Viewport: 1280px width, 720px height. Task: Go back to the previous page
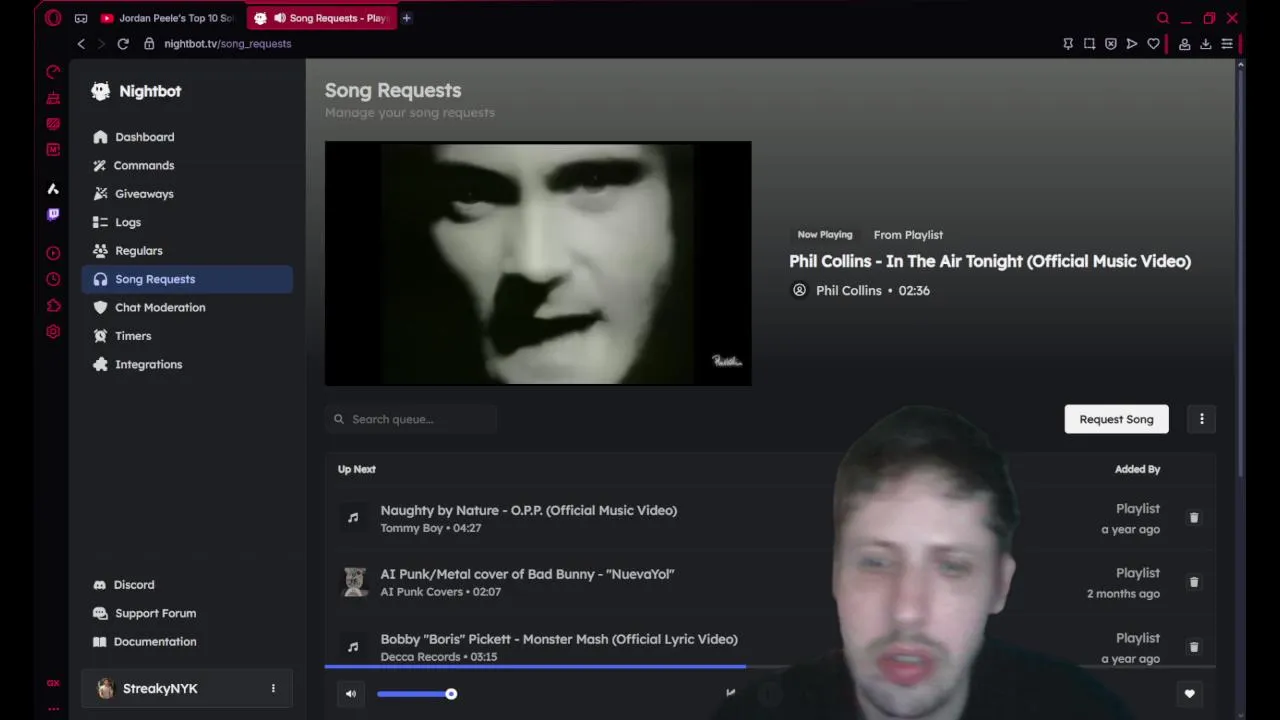click(81, 44)
